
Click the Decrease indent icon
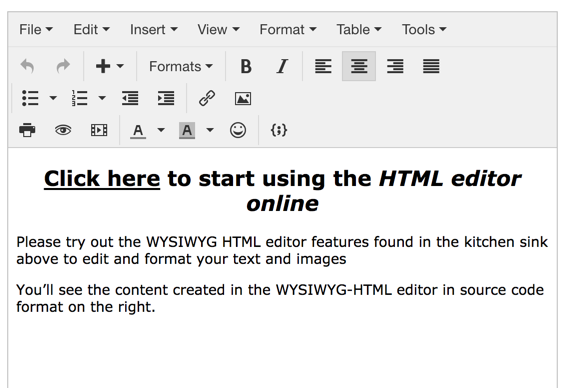tap(130, 98)
